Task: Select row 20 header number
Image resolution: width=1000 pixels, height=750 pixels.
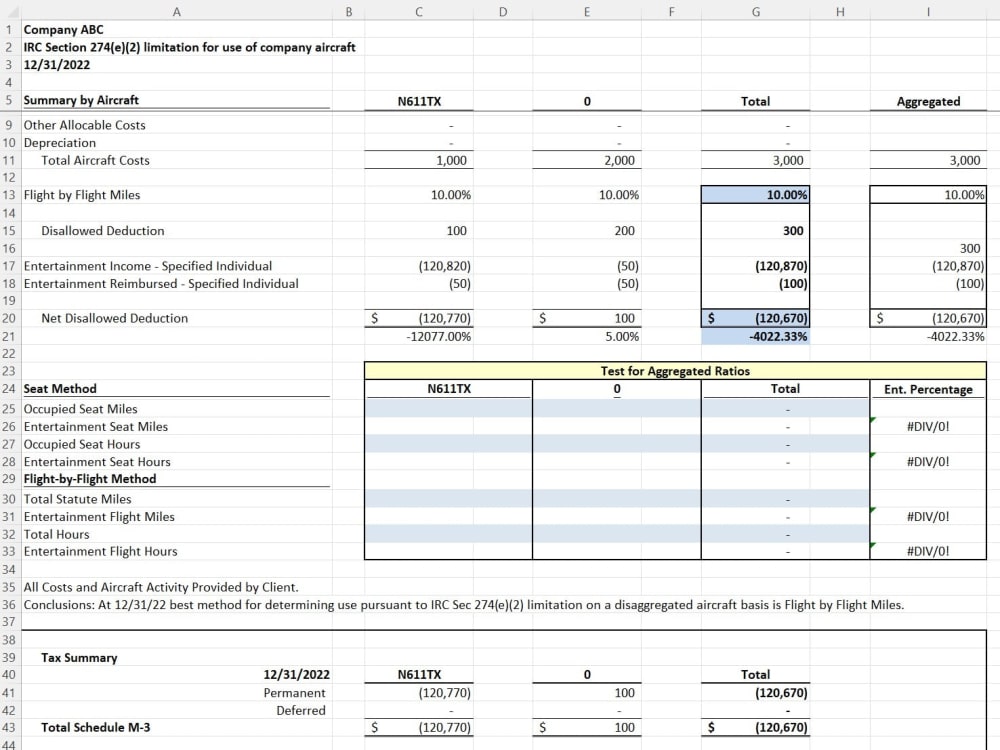Action: click(10, 318)
